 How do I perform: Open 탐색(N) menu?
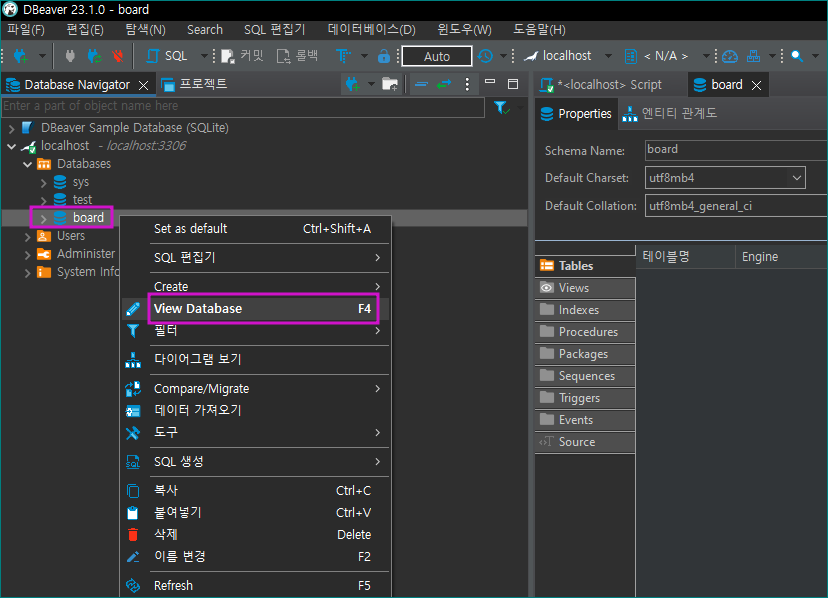point(145,30)
